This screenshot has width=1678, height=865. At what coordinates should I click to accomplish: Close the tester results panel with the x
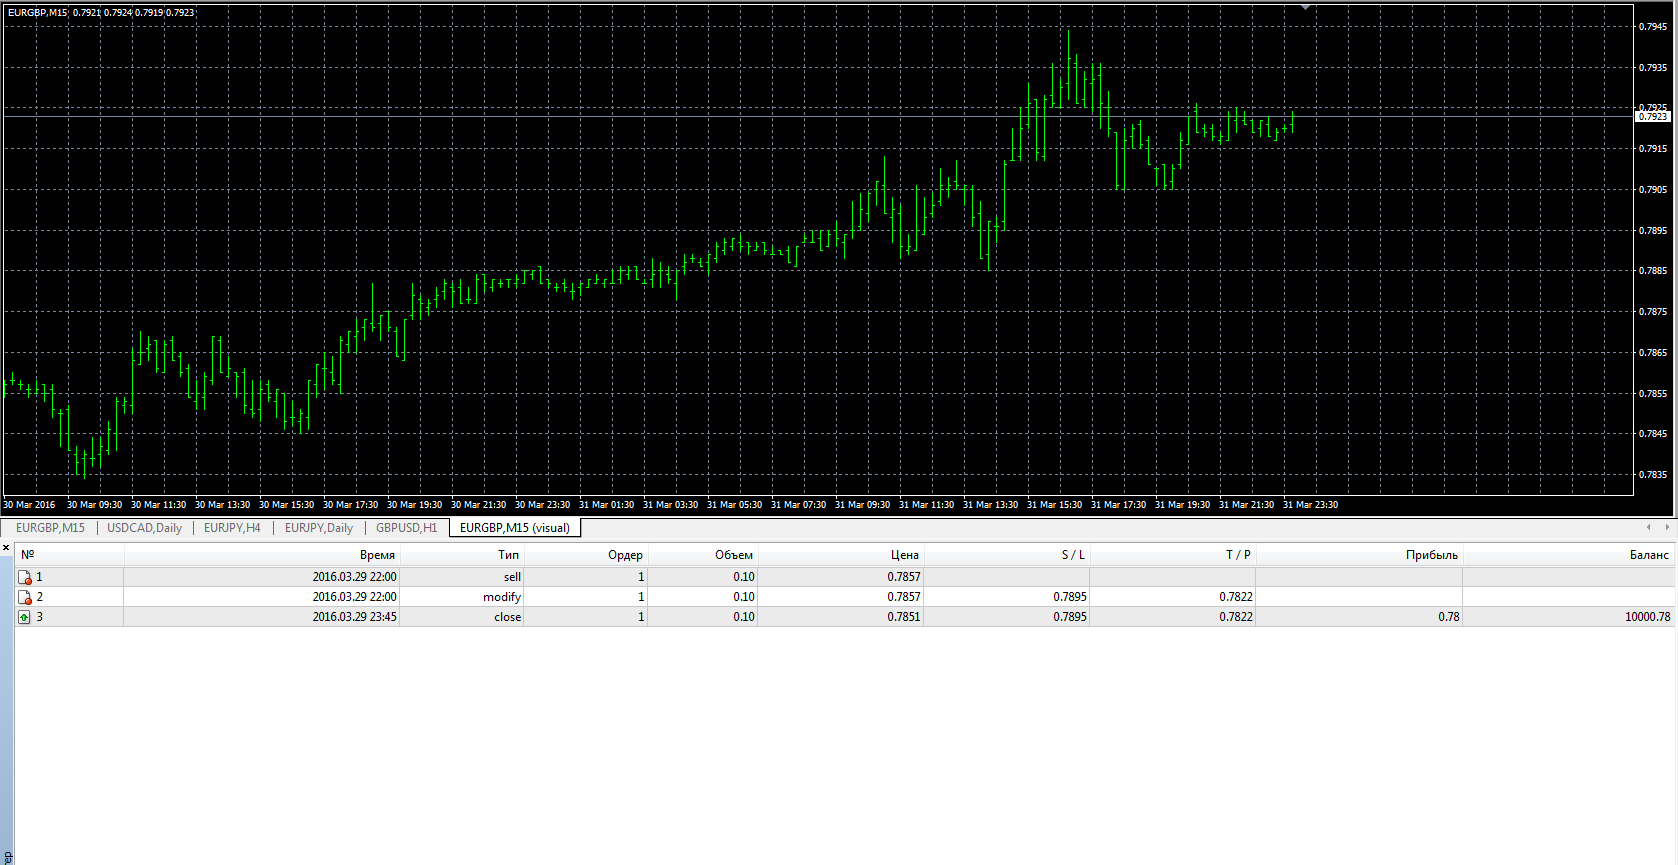(x=6, y=548)
